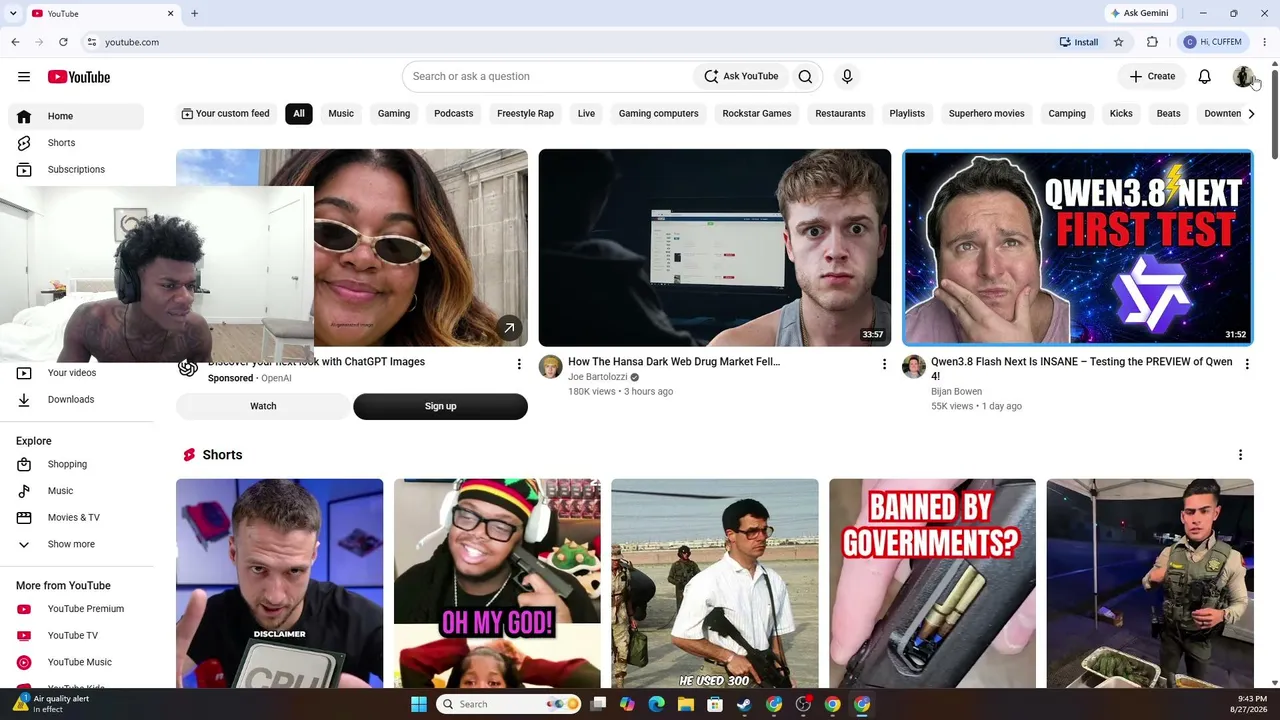Open the YouTube account avatar menu
This screenshot has width=1280, height=720.
tap(1243, 77)
